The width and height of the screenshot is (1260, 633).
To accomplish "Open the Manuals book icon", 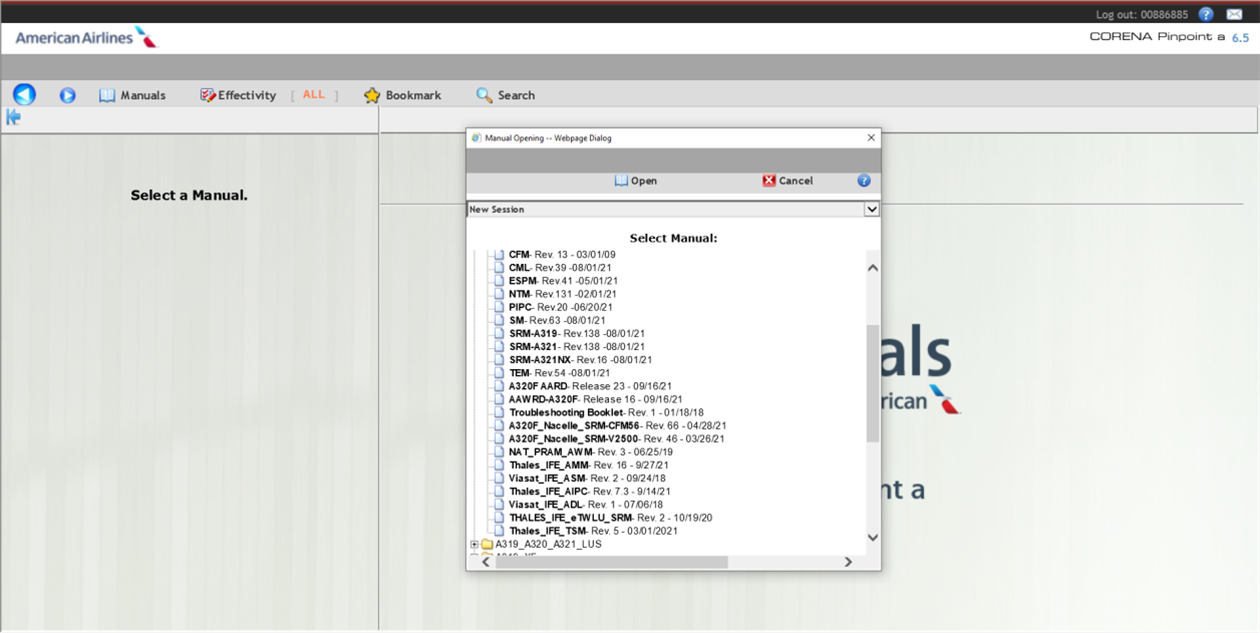I will point(107,95).
